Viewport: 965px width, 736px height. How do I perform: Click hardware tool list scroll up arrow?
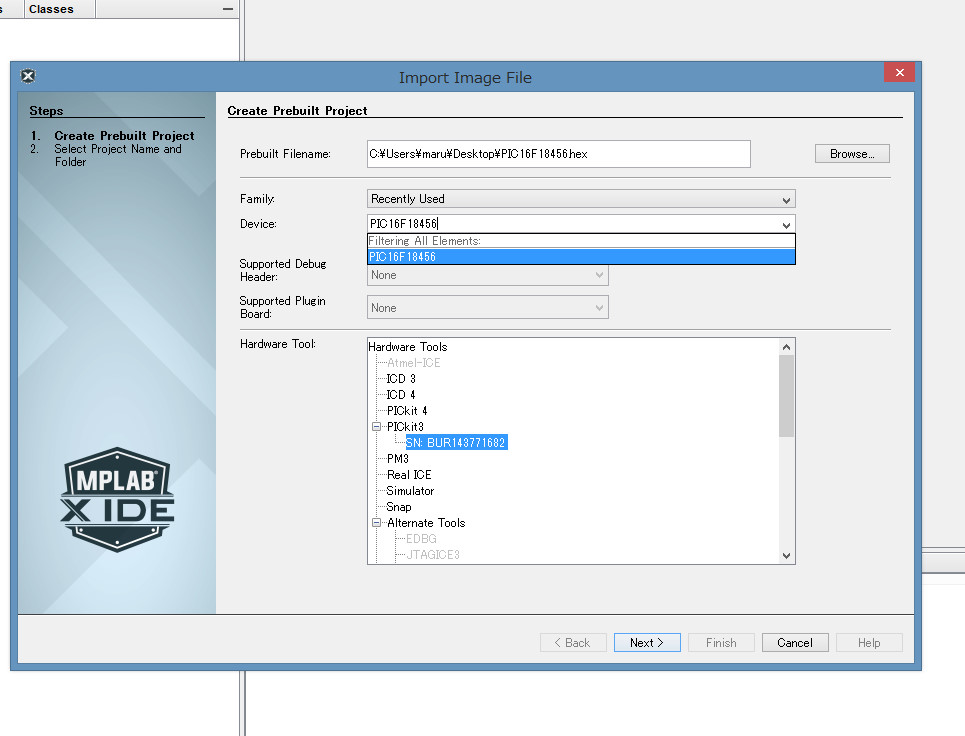coord(787,347)
